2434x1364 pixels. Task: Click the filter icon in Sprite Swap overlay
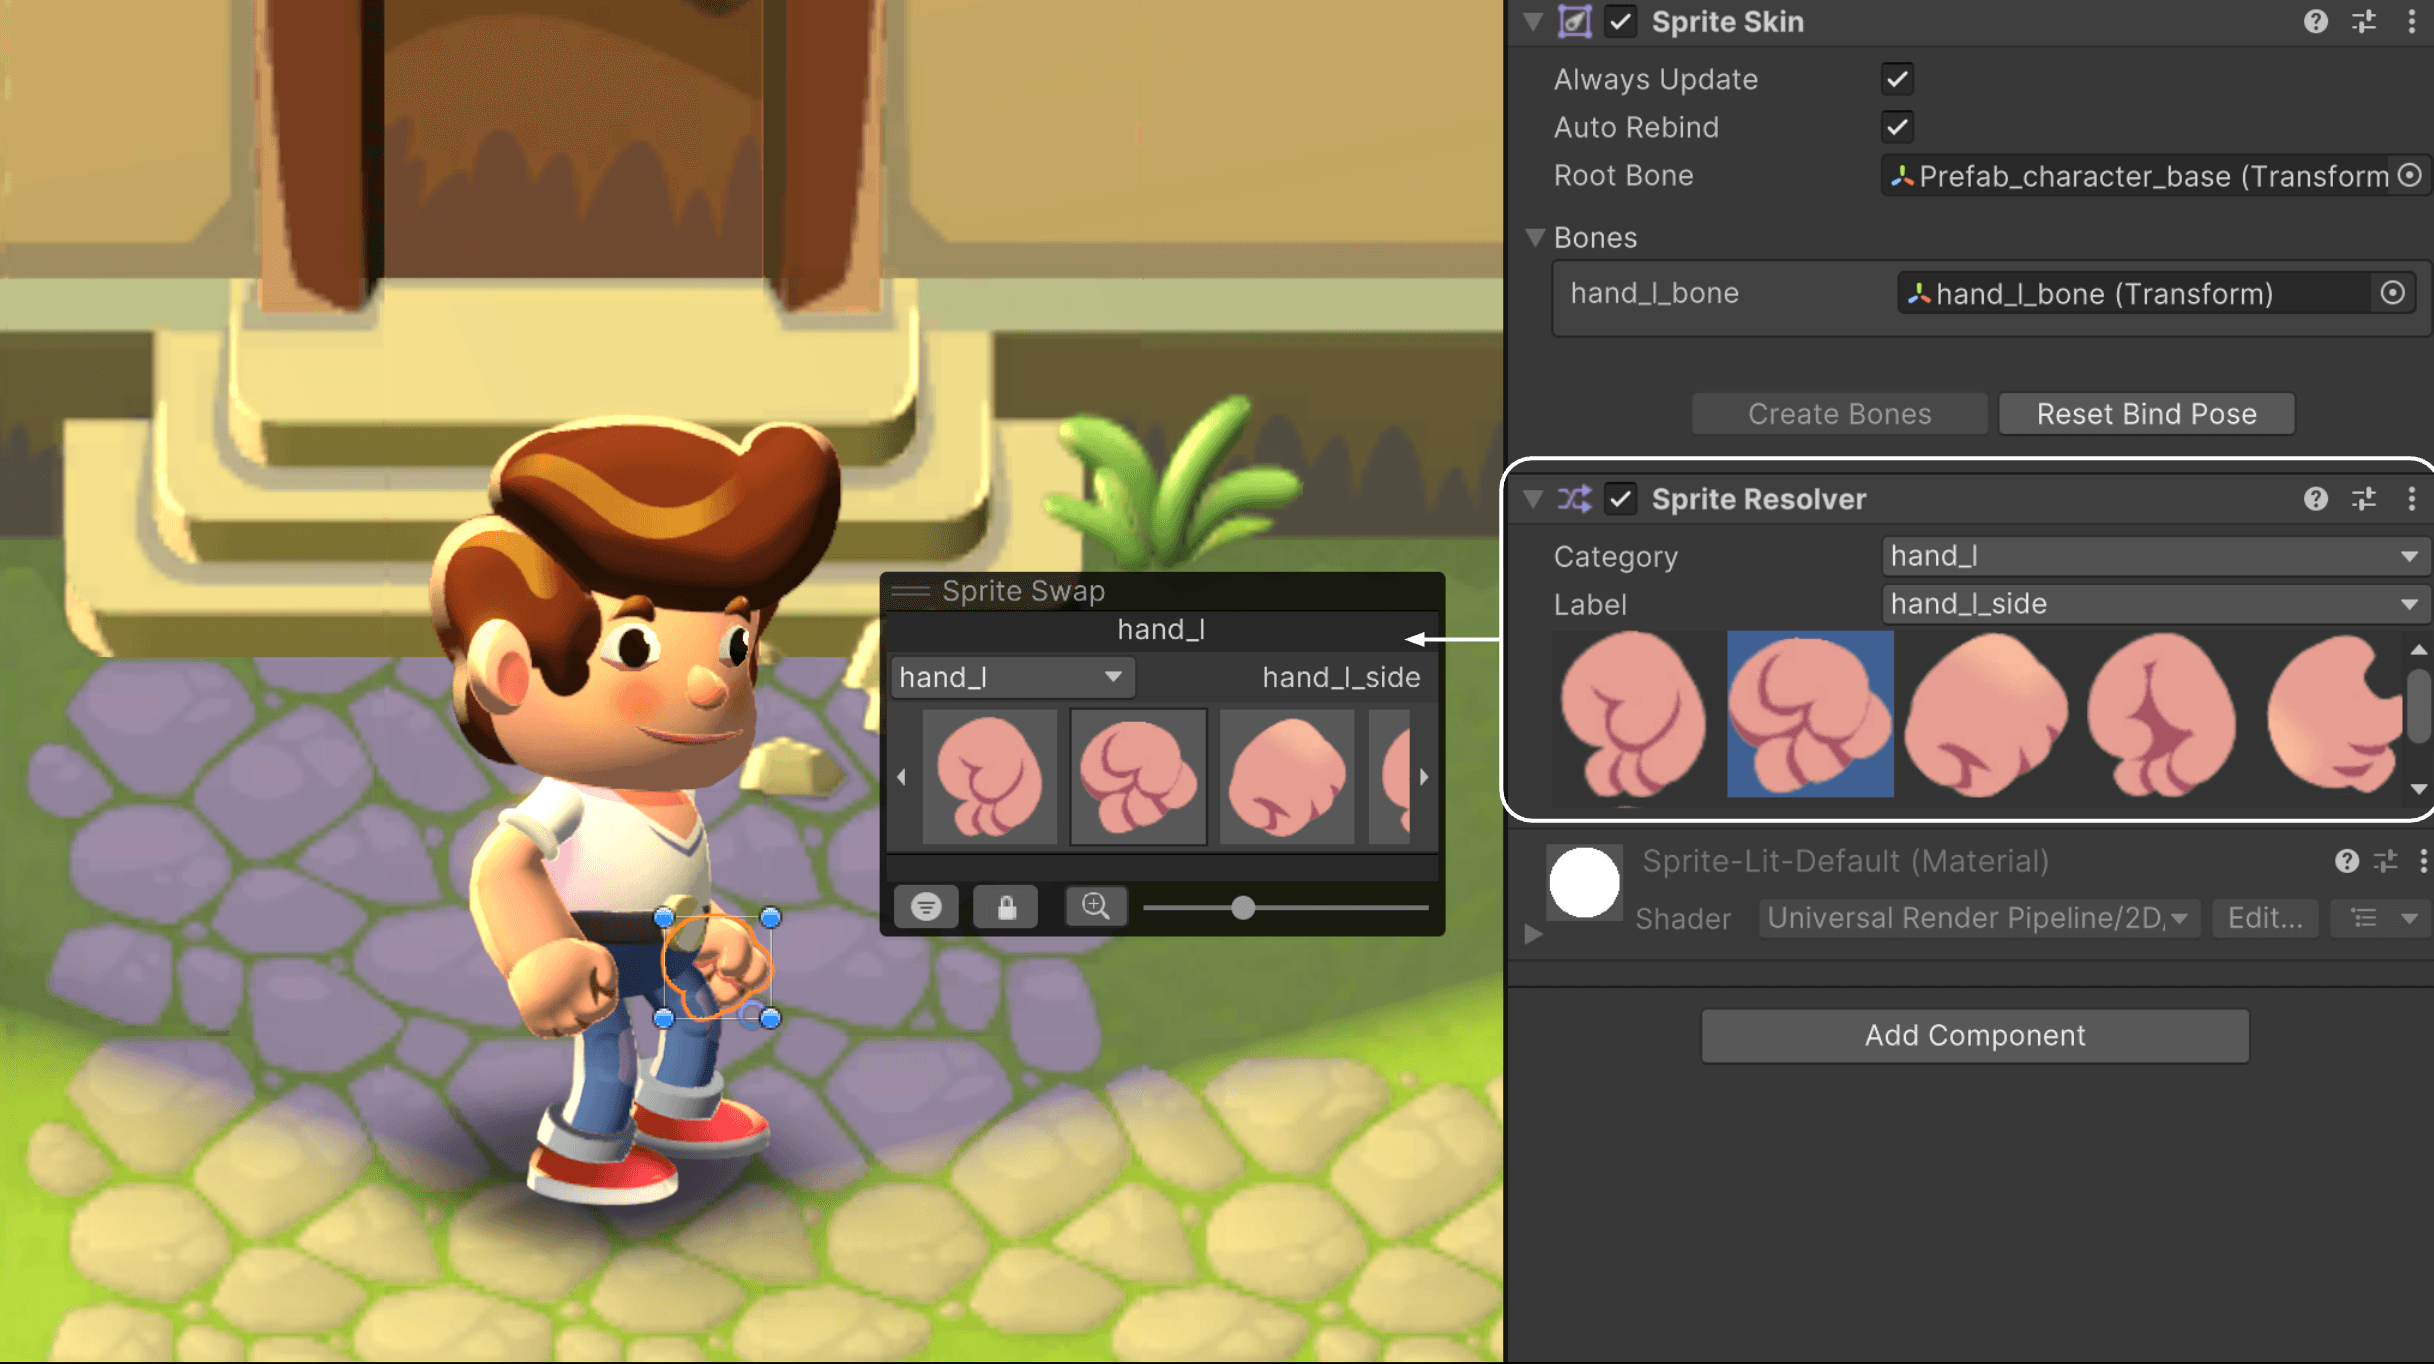coord(925,906)
